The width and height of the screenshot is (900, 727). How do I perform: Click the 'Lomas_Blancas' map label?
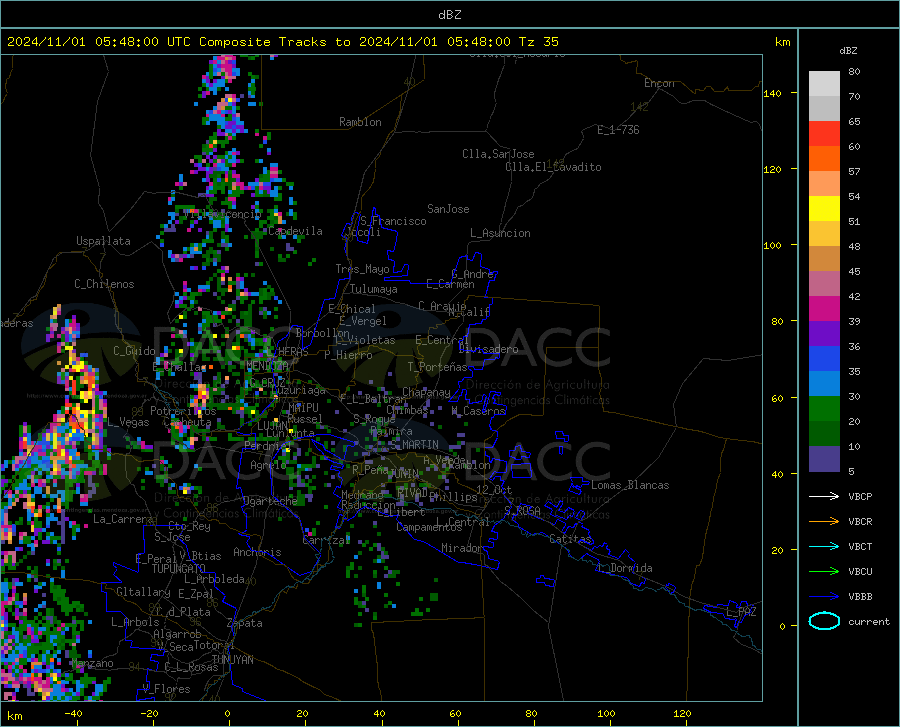point(630,485)
